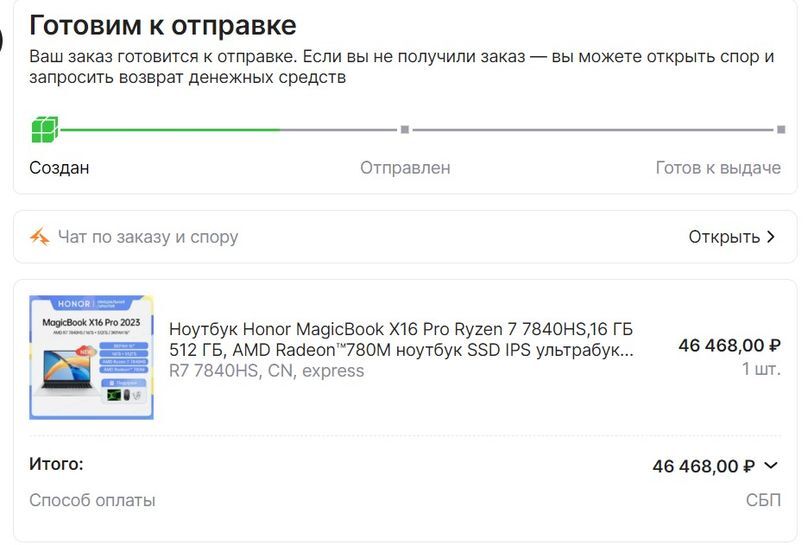This screenshot has height=545, width=808.
Task: Click the quantity text 1 шт.
Action: [x=761, y=369]
